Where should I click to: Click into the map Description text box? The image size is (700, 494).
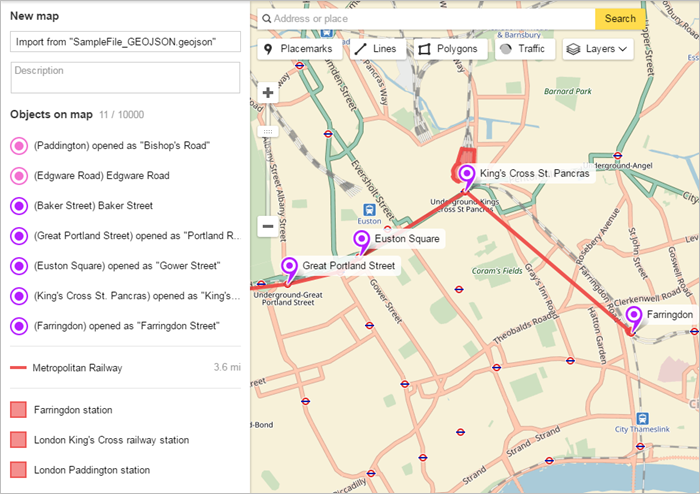[x=125, y=77]
